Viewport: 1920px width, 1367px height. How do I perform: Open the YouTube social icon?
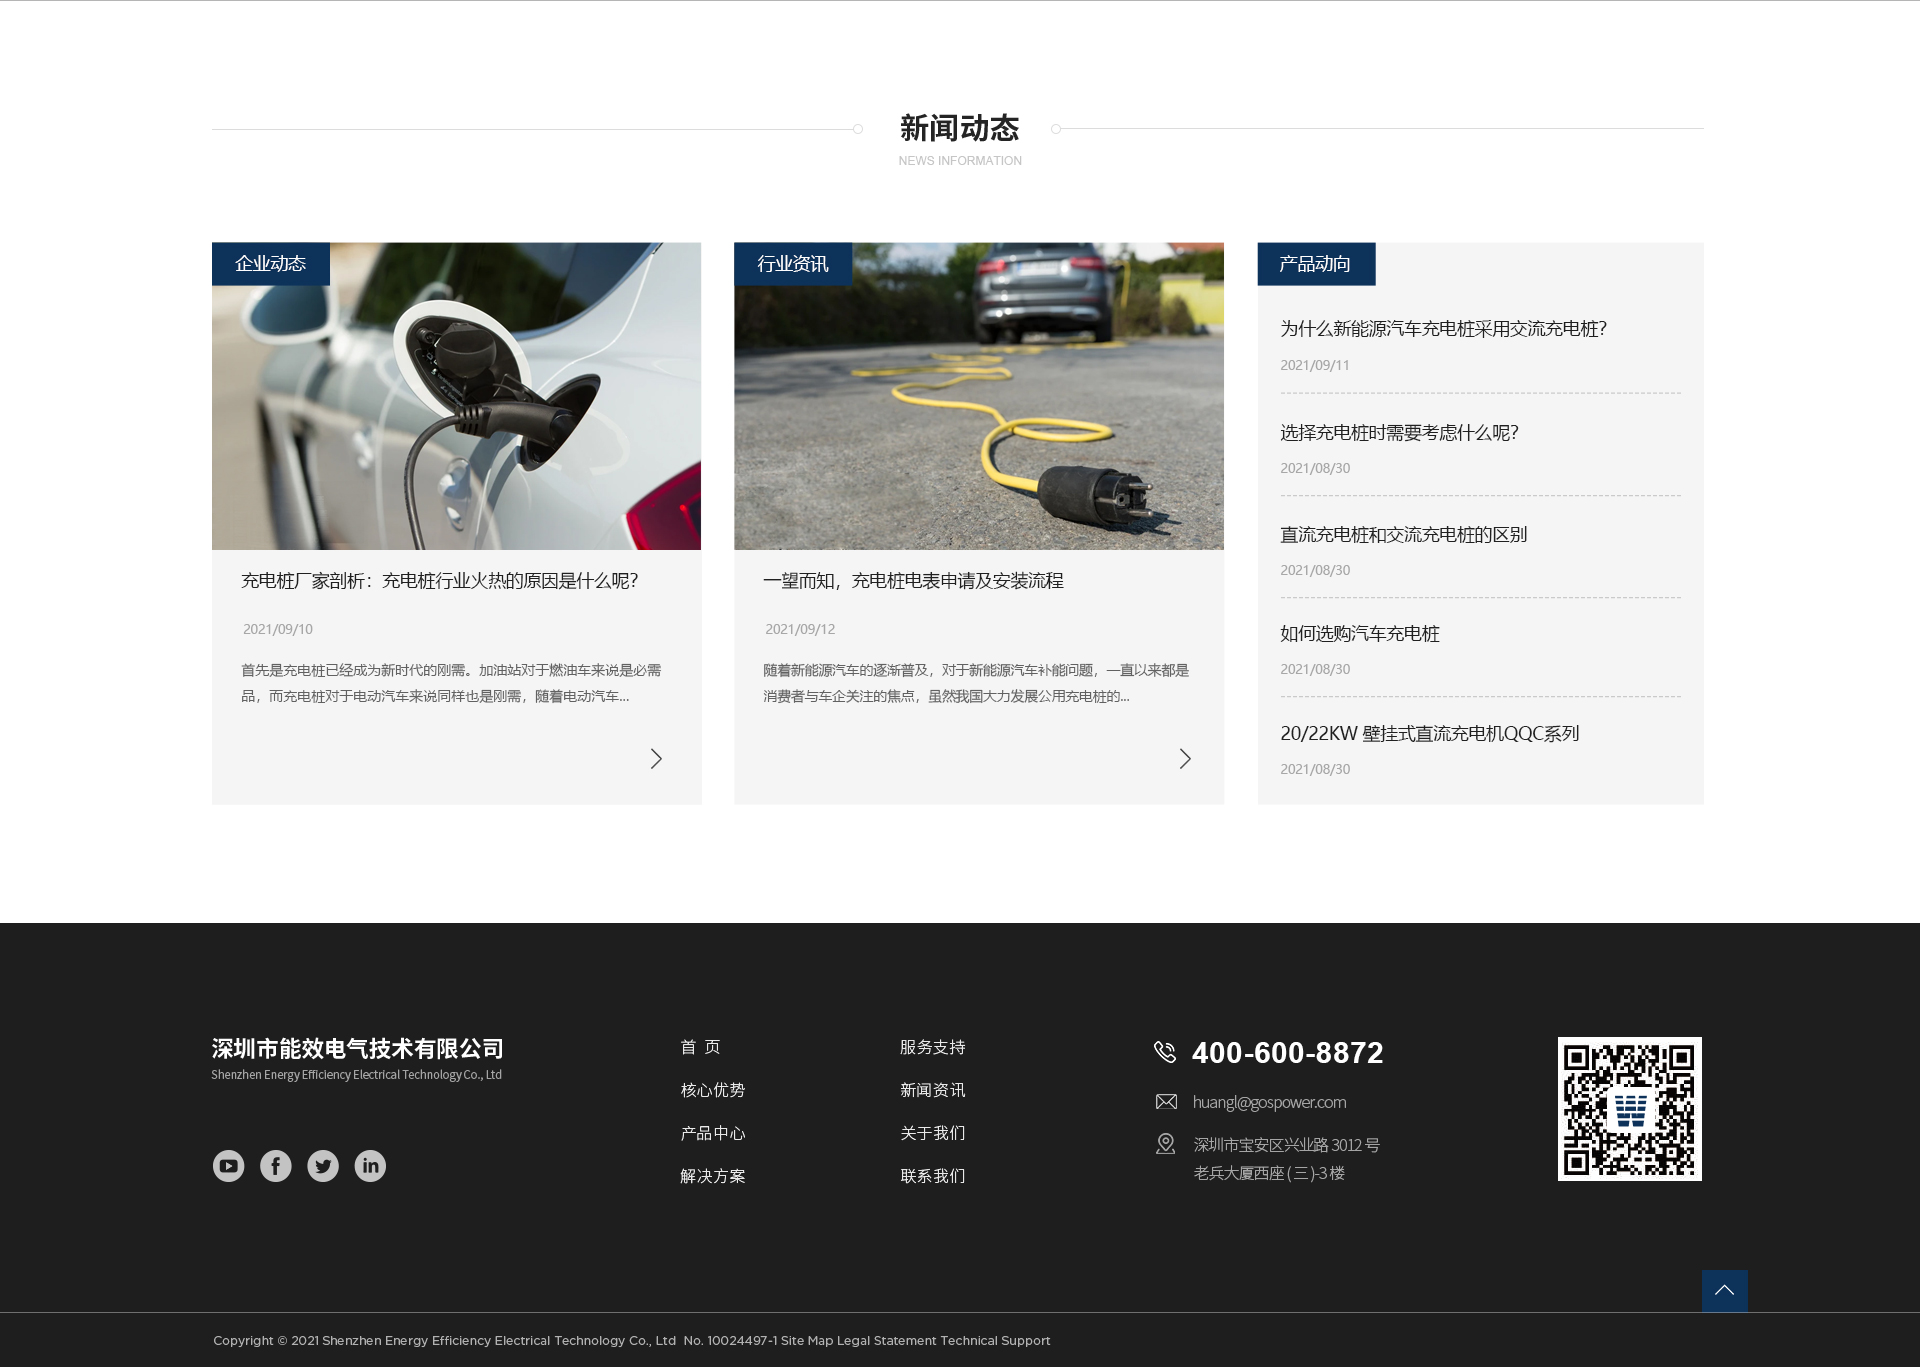pyautogui.click(x=228, y=1166)
